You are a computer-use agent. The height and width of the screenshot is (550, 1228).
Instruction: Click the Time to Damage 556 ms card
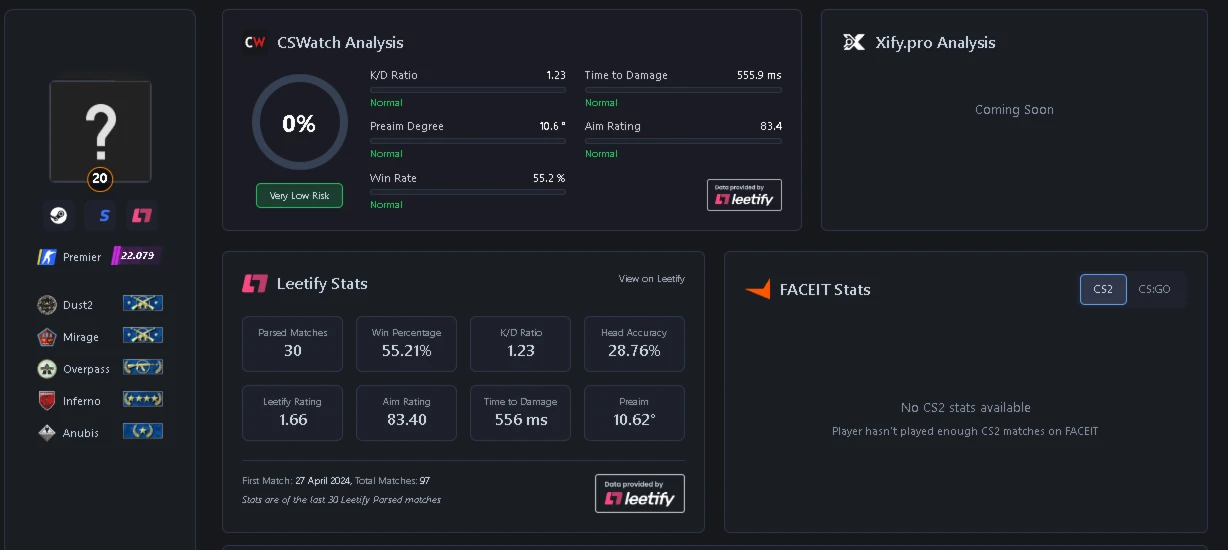point(520,413)
